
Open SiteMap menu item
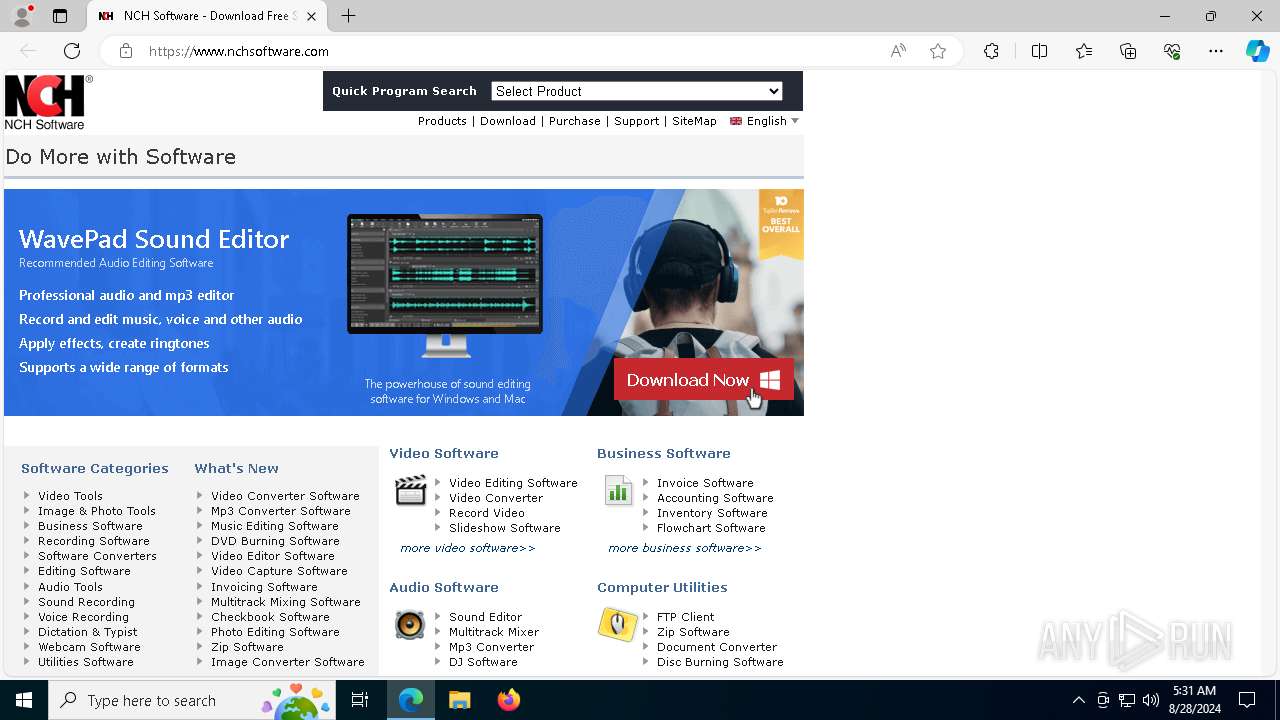click(x=694, y=121)
